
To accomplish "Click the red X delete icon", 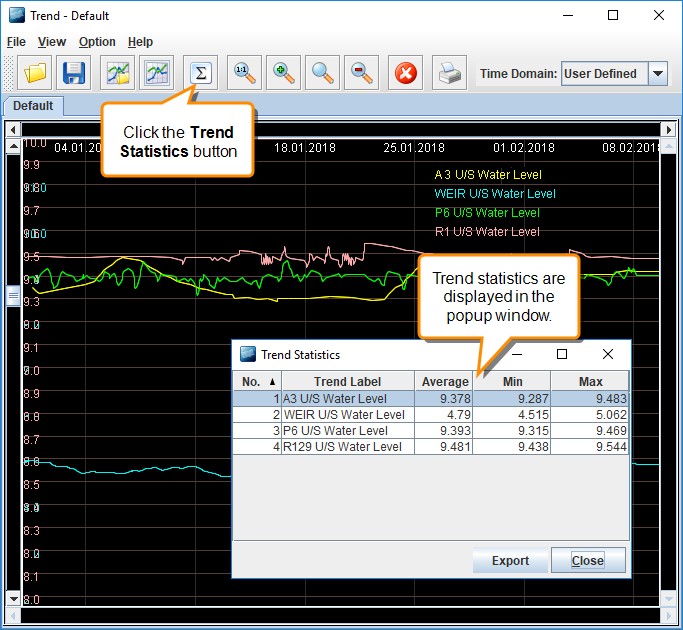I will click(405, 73).
